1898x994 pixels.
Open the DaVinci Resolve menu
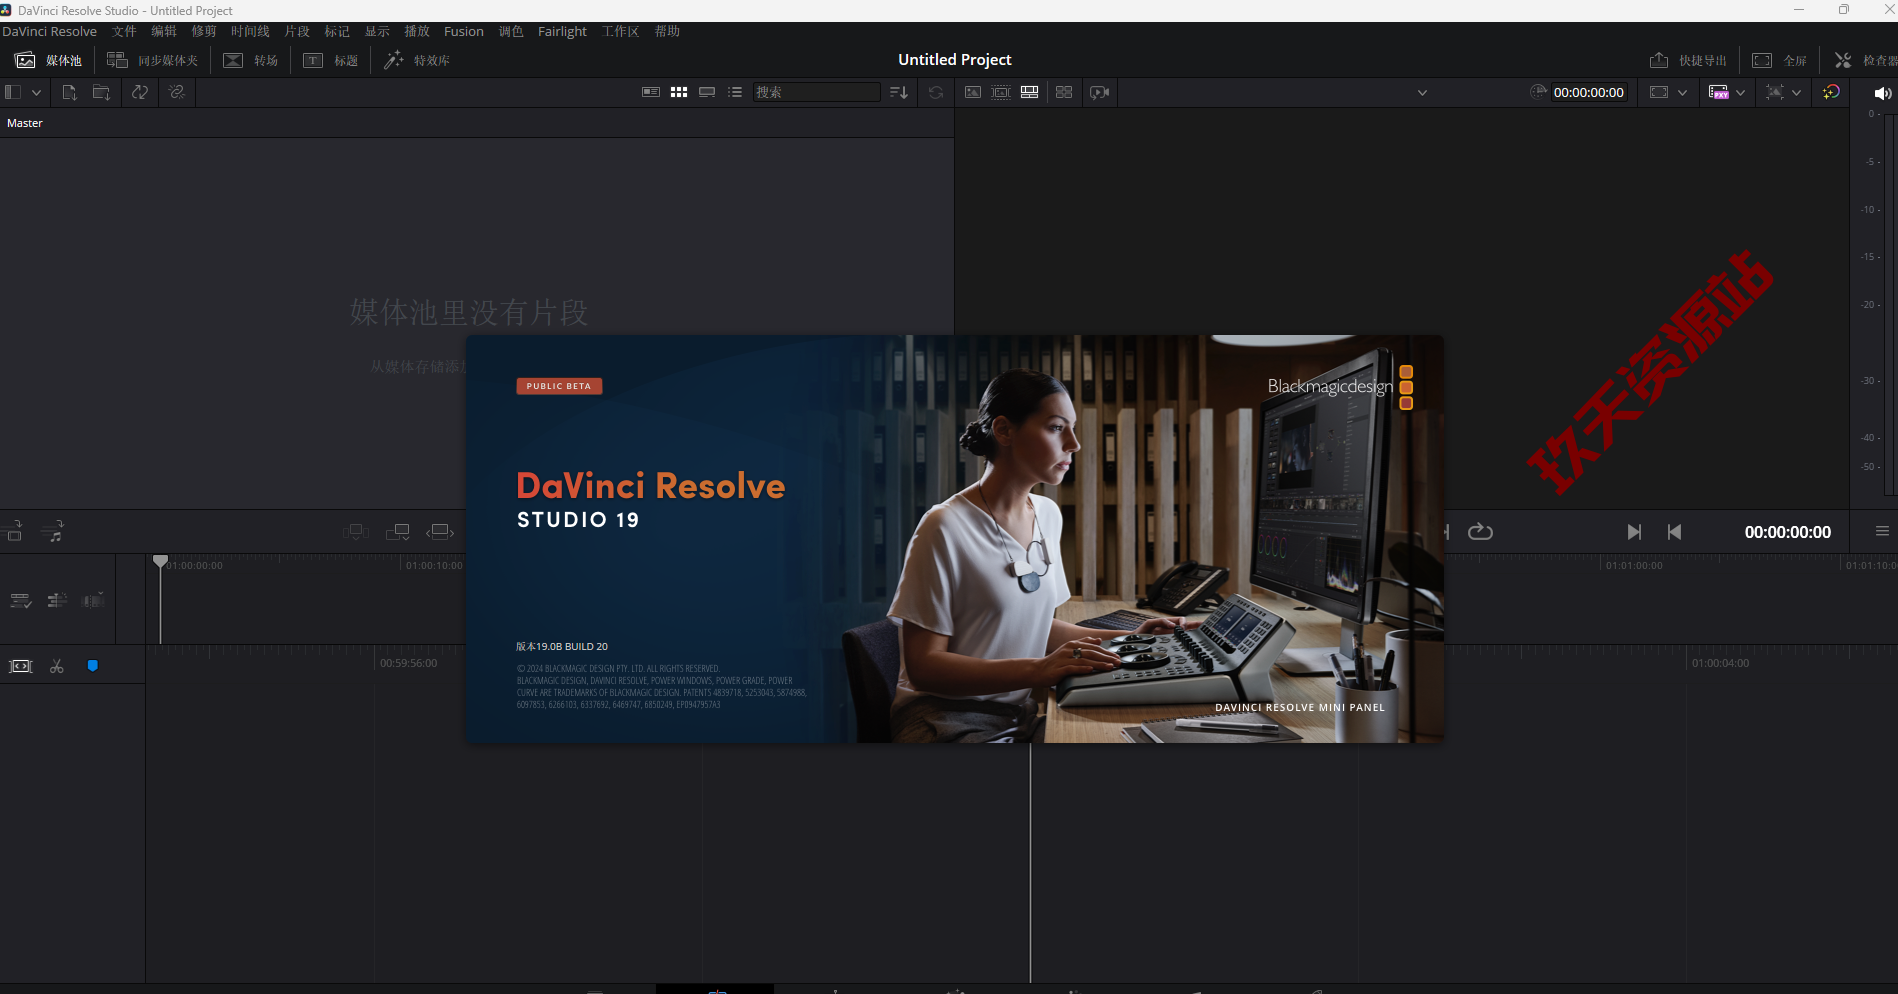[50, 31]
